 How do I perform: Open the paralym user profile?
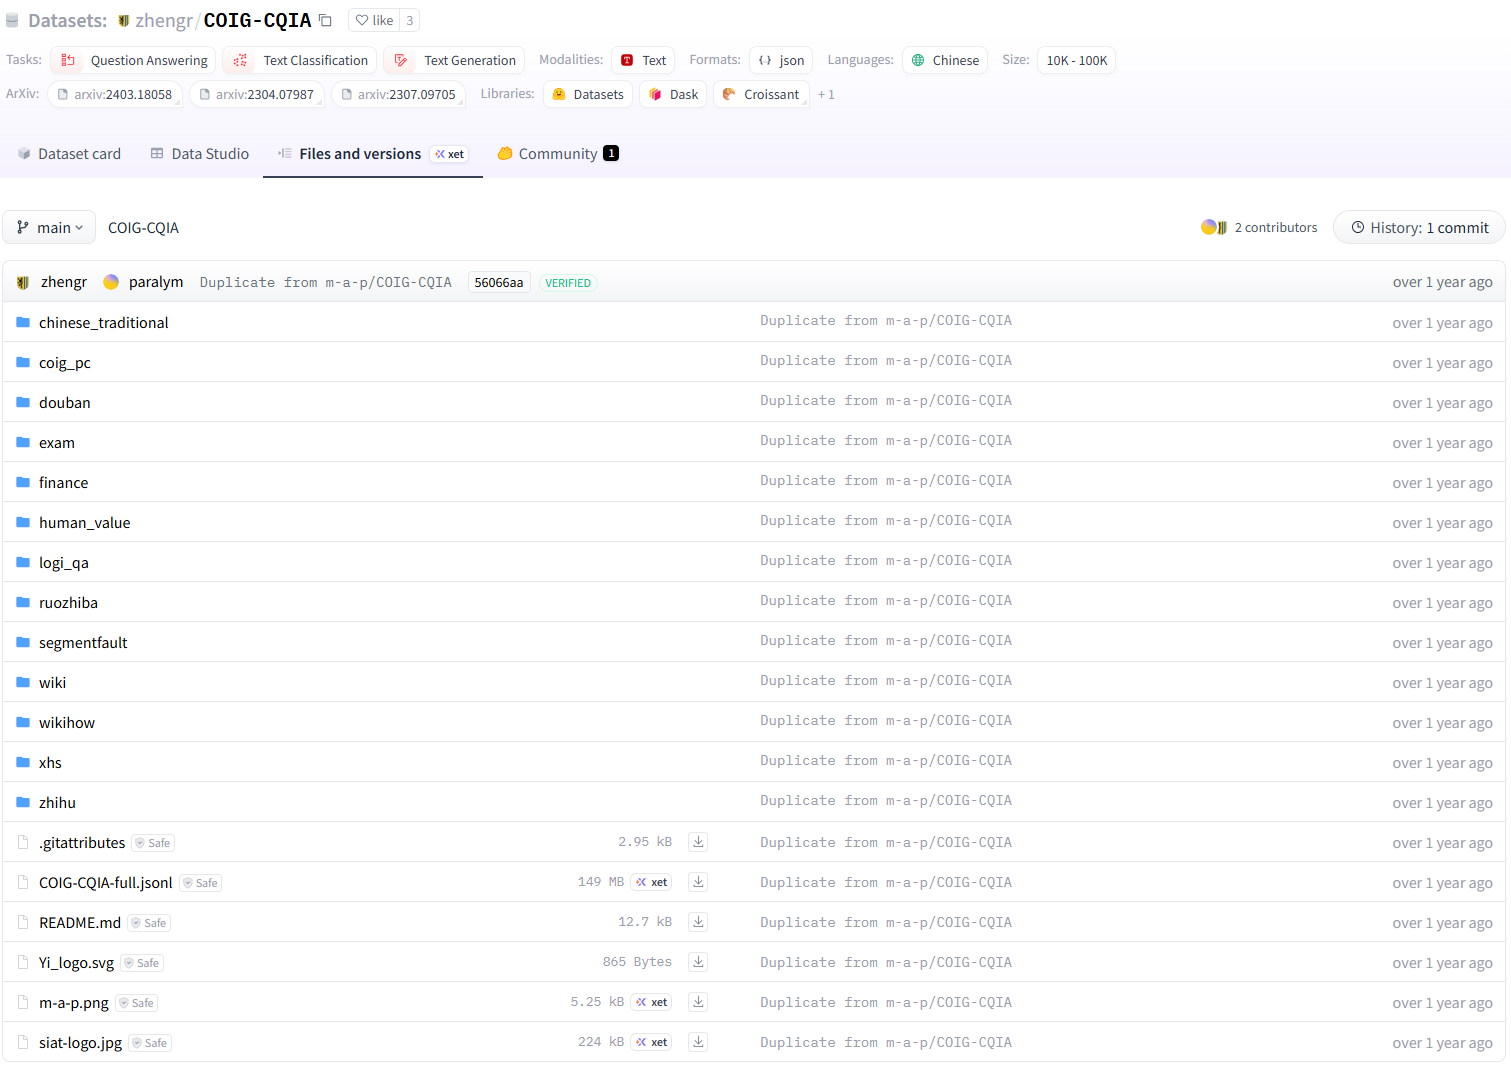tap(156, 282)
